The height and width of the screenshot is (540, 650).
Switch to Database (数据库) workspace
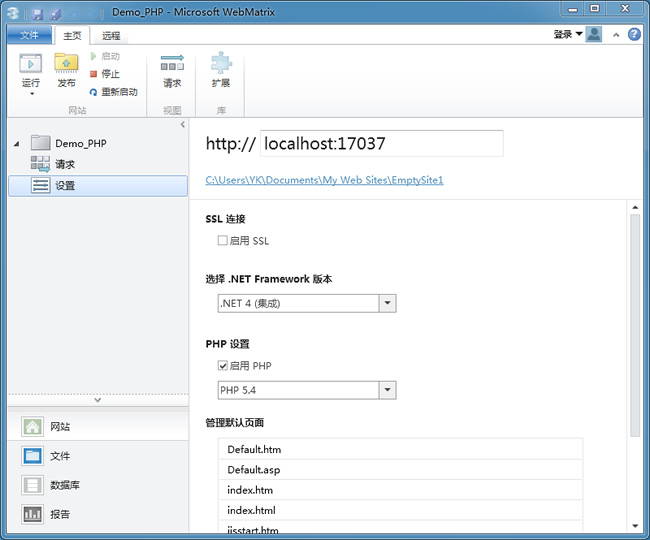pyautogui.click(x=34, y=485)
